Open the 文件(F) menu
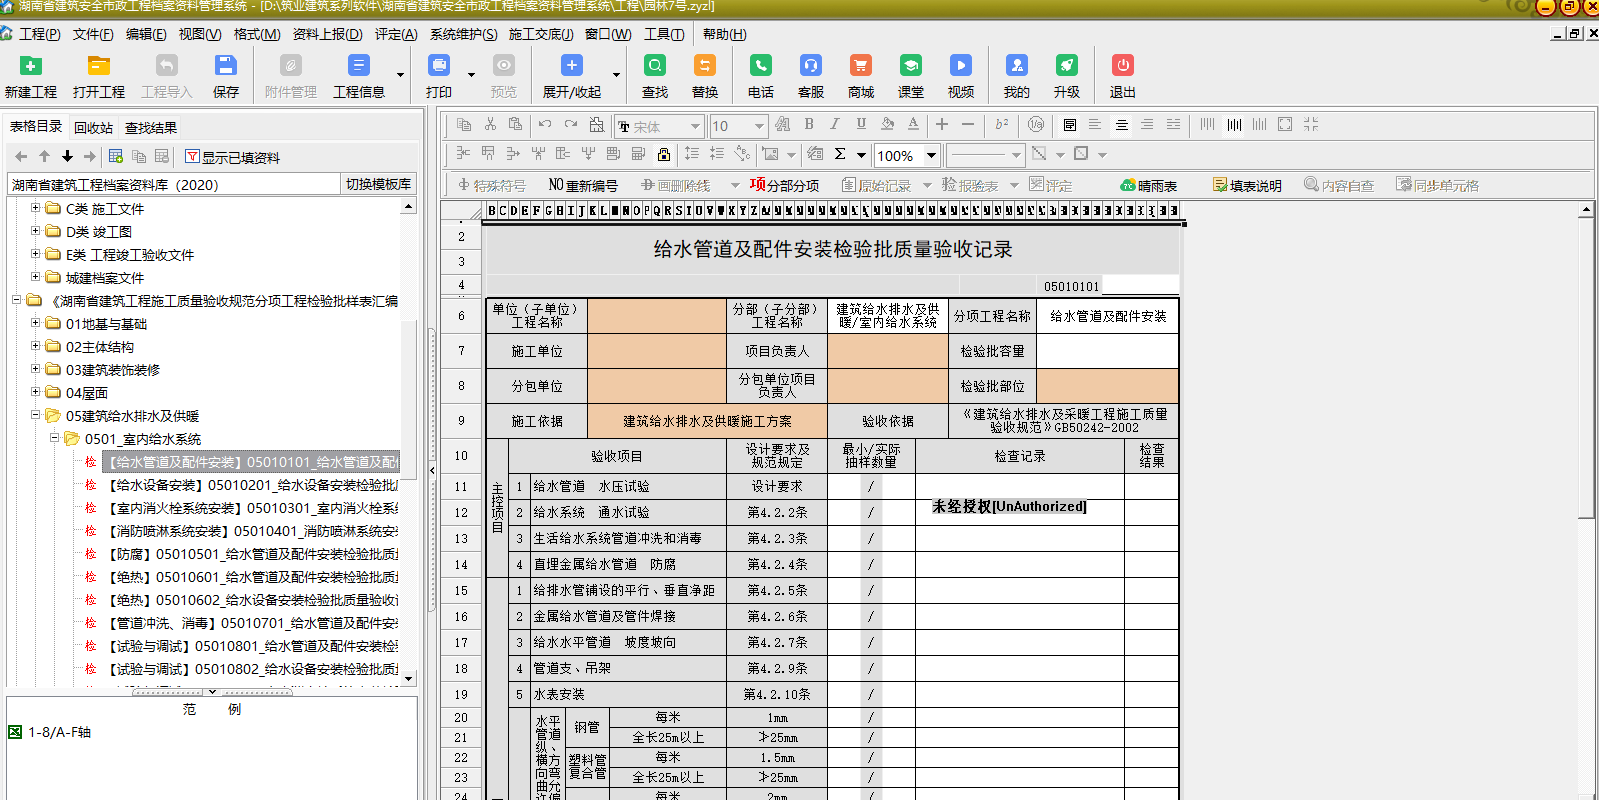1599x800 pixels. coord(92,34)
